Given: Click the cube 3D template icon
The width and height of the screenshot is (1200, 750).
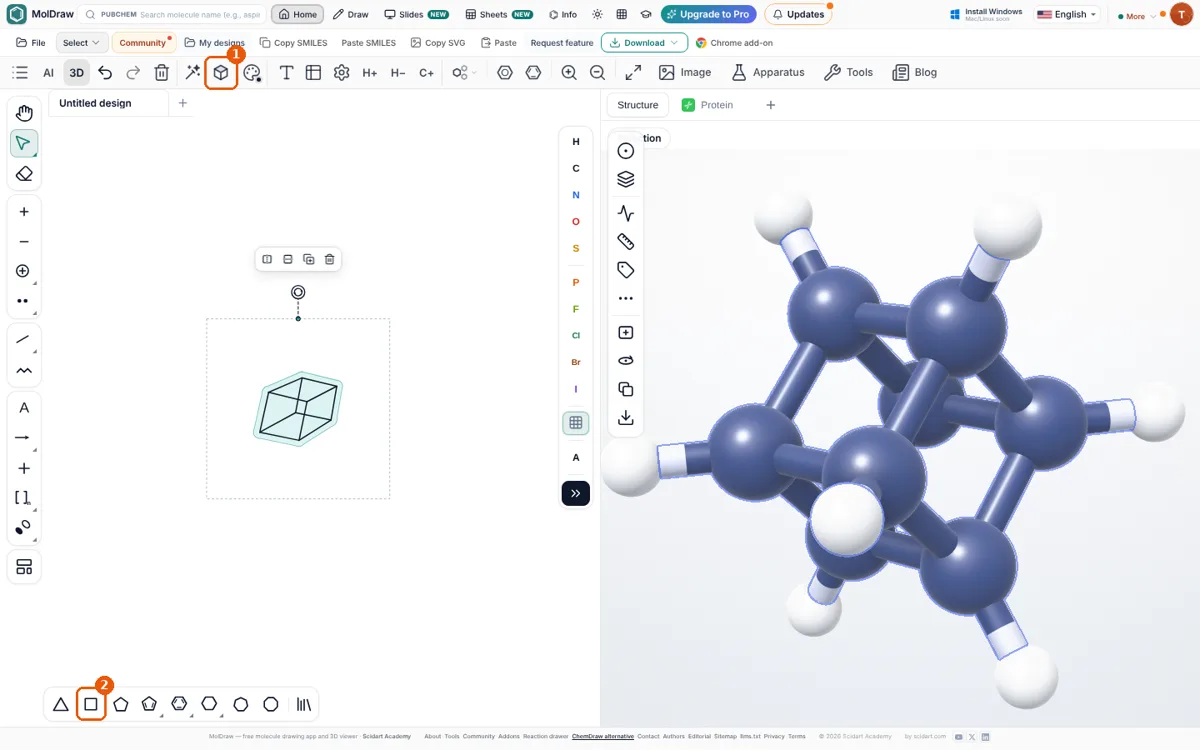Looking at the screenshot, I should 221,73.
